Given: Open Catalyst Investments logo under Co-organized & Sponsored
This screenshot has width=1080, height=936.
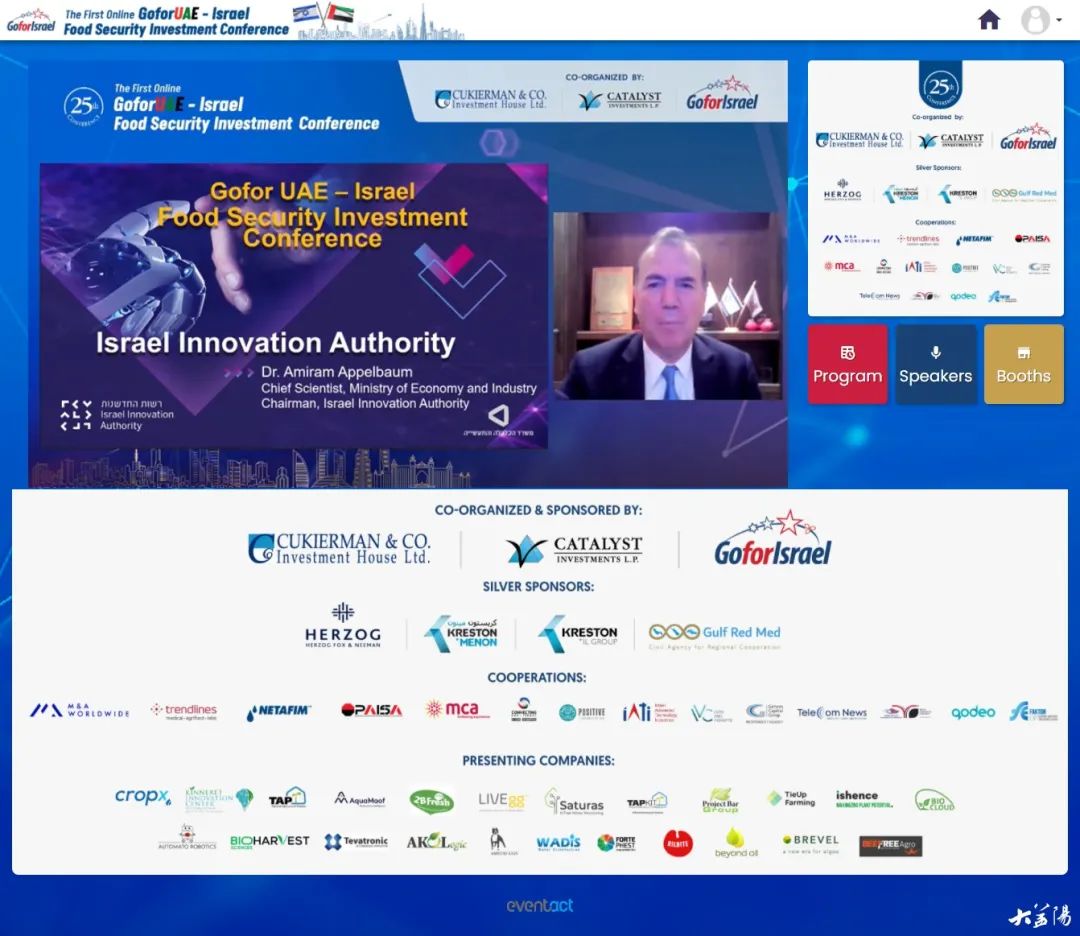Looking at the screenshot, I should coord(574,550).
